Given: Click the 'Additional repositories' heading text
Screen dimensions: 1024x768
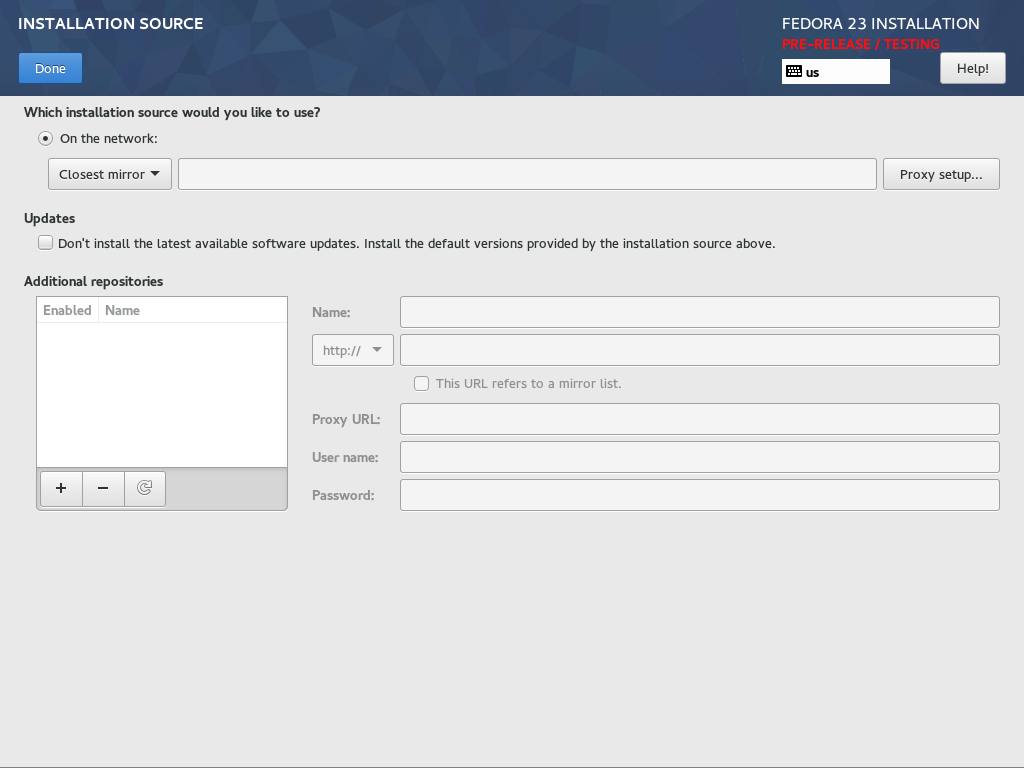Looking at the screenshot, I should (93, 281).
